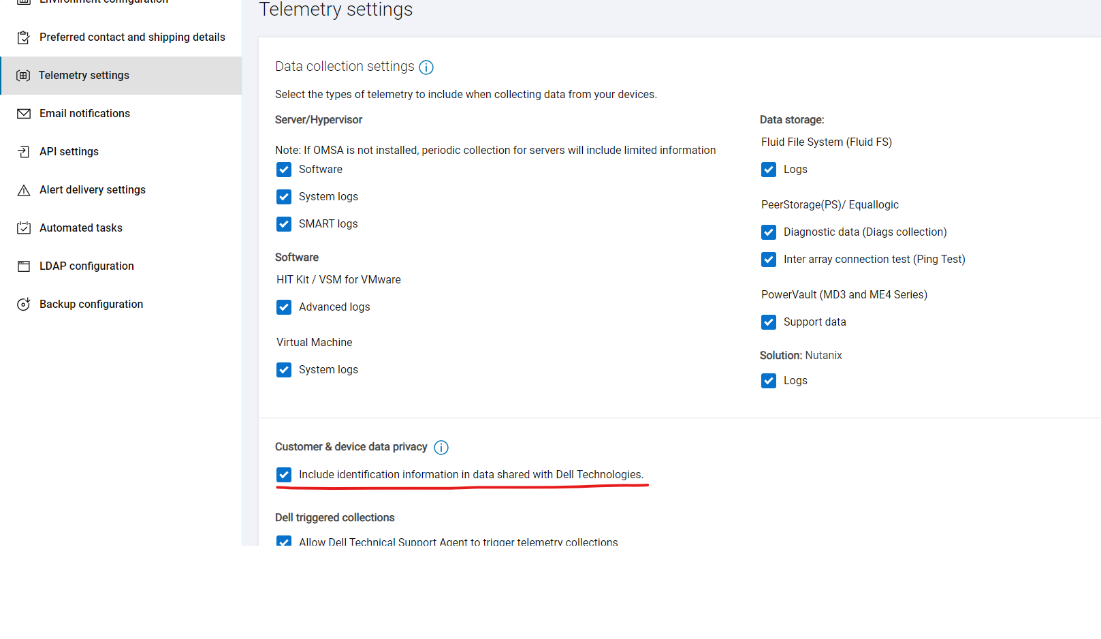Toggle Advanced logs for HIT Kit
This screenshot has height=639, width=1101.
(284, 307)
